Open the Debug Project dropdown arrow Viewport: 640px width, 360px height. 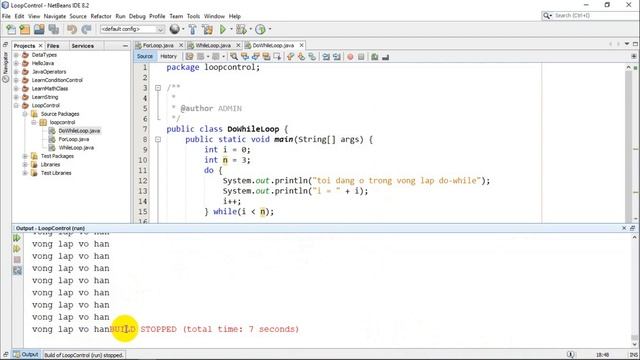250,29
